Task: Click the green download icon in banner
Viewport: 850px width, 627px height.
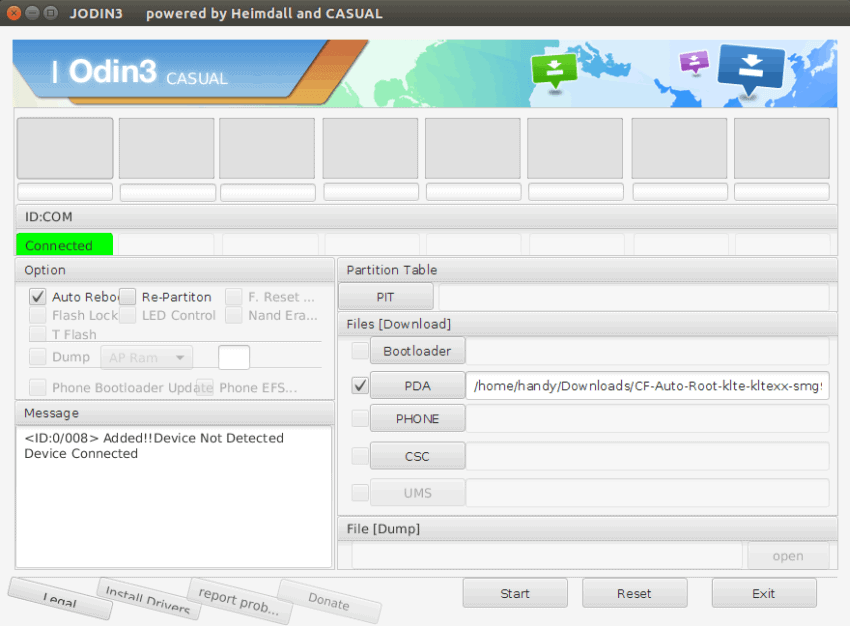Action: pos(554,71)
